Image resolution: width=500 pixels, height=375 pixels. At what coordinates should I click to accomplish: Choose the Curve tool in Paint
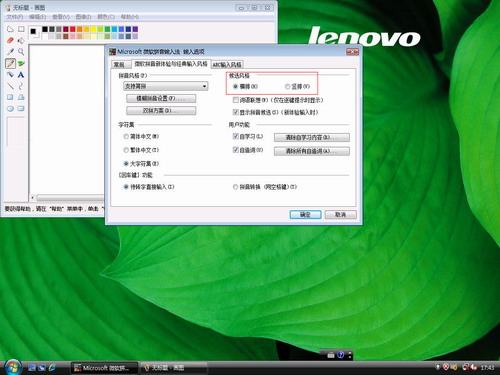[21, 86]
